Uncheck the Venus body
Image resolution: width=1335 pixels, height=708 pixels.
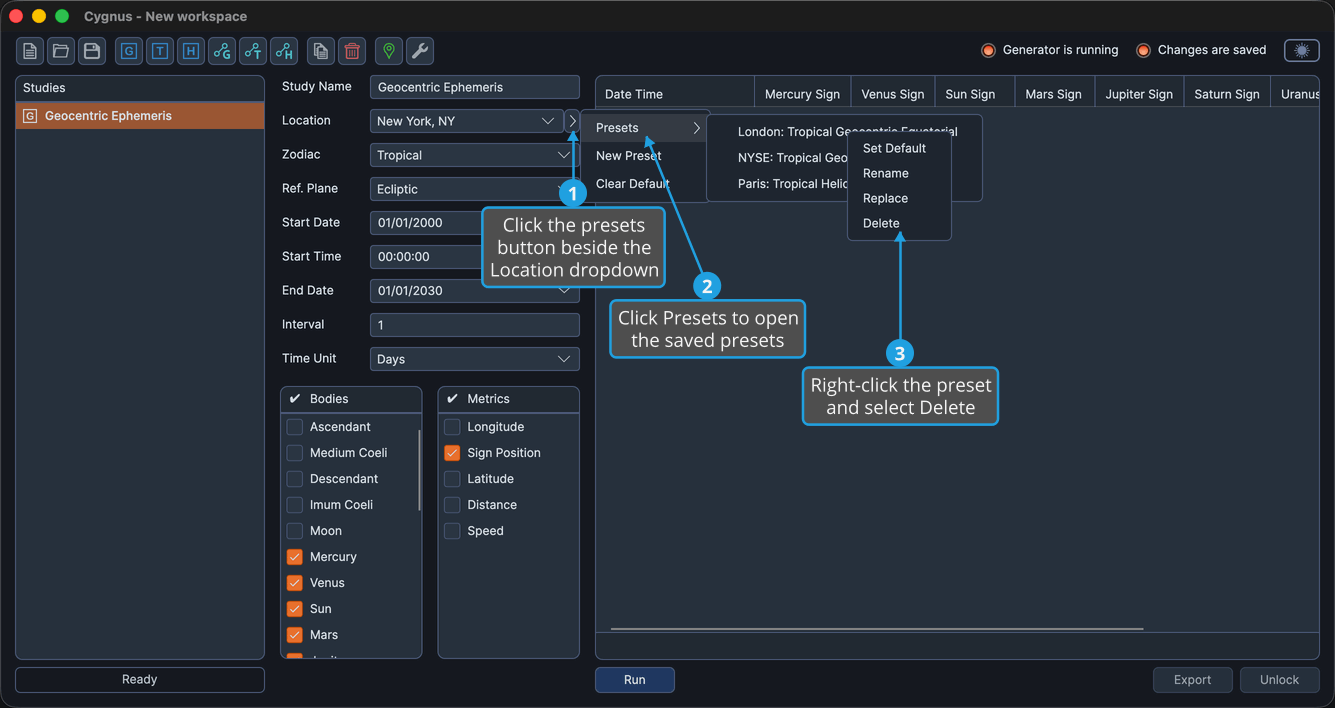pos(295,583)
